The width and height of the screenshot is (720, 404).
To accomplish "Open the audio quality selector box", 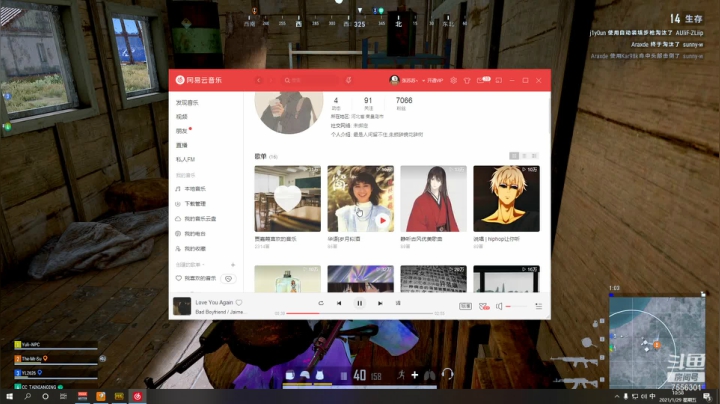I will 465,306.
